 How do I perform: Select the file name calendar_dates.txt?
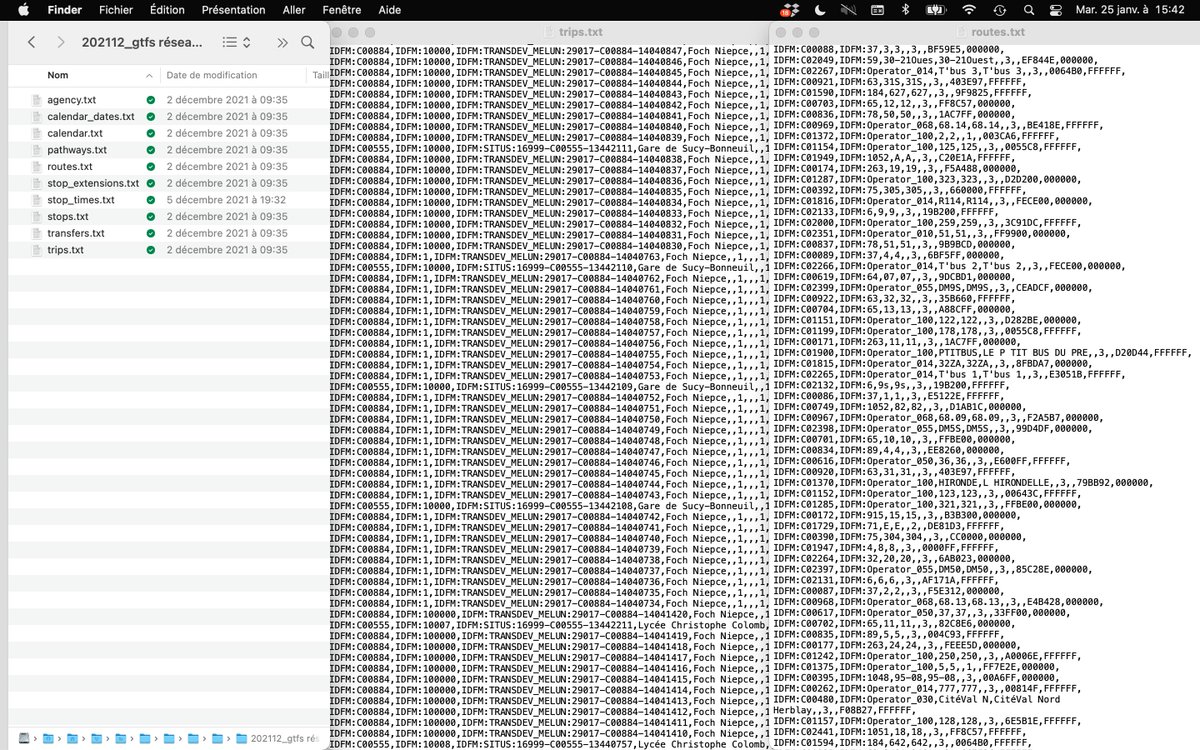coord(90,117)
